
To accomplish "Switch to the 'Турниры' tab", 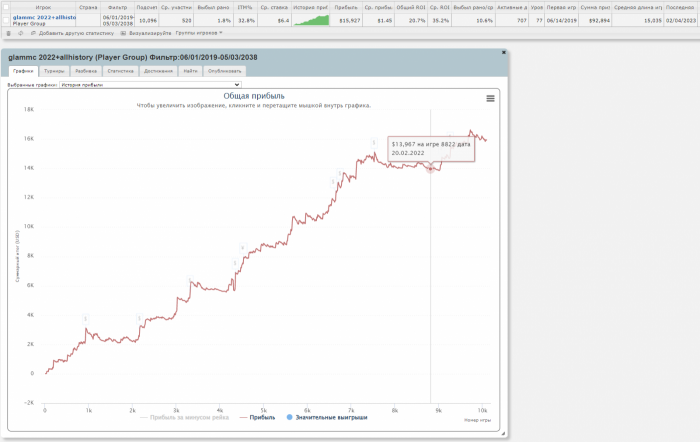I will point(54,71).
